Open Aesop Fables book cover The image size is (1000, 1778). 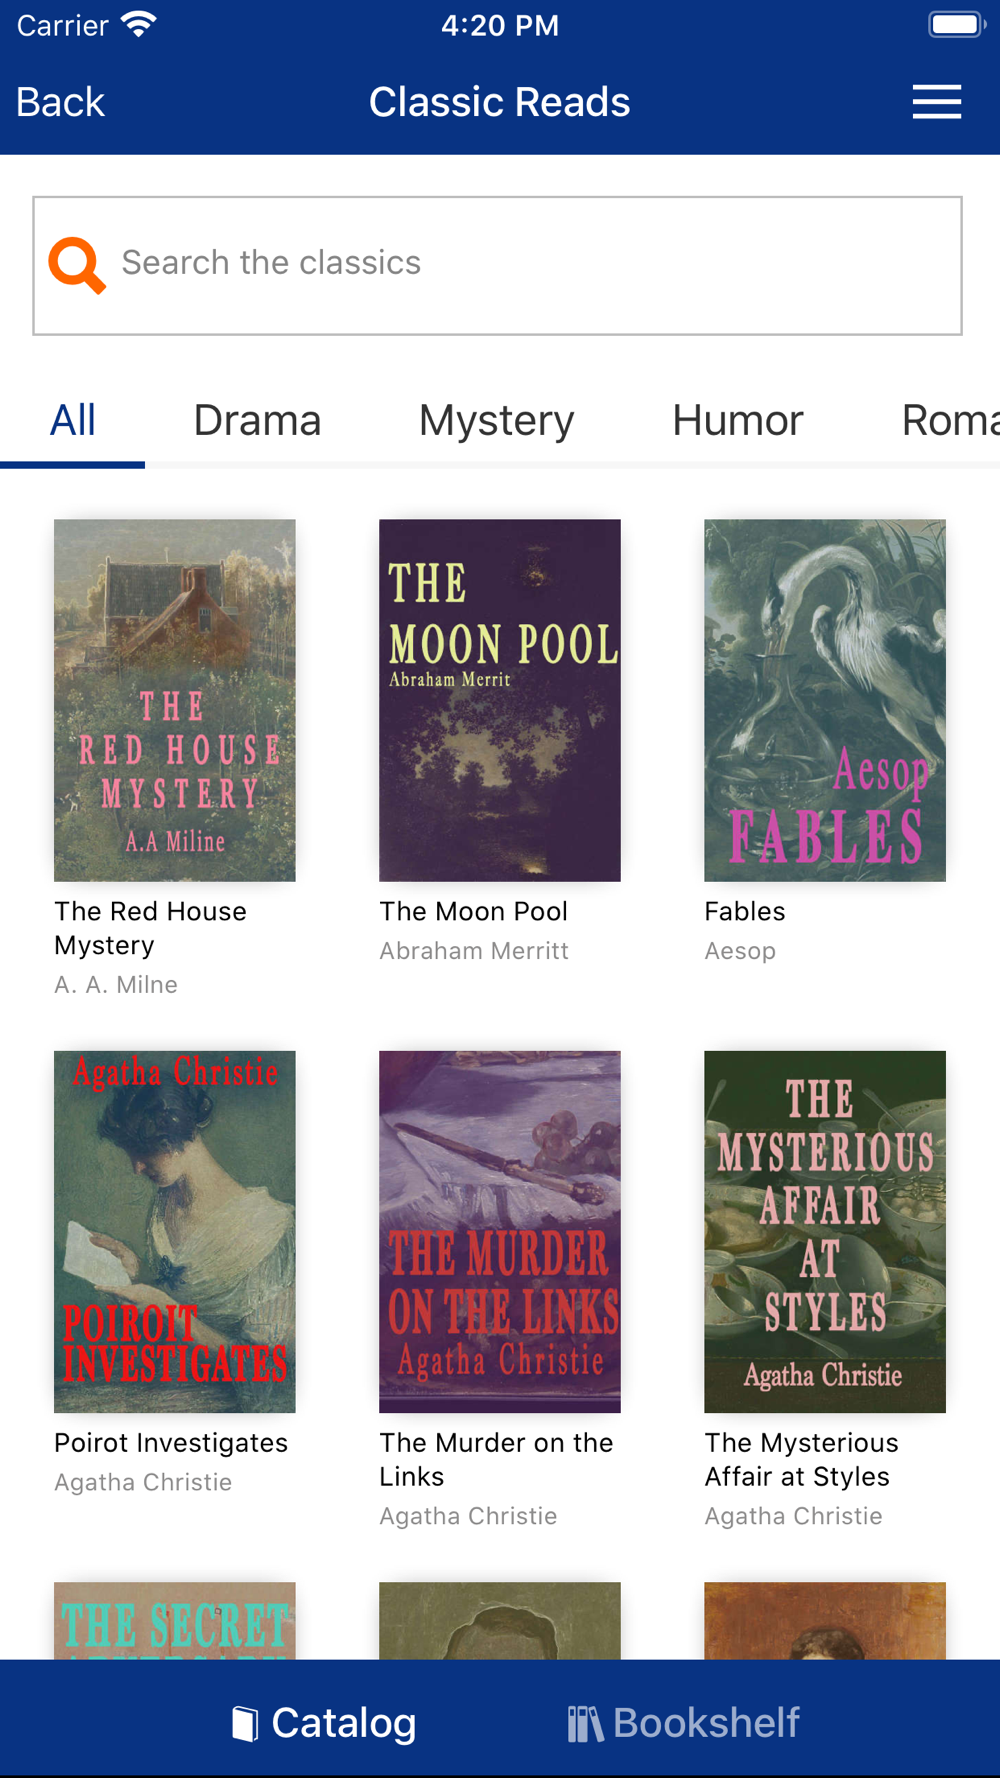(825, 700)
